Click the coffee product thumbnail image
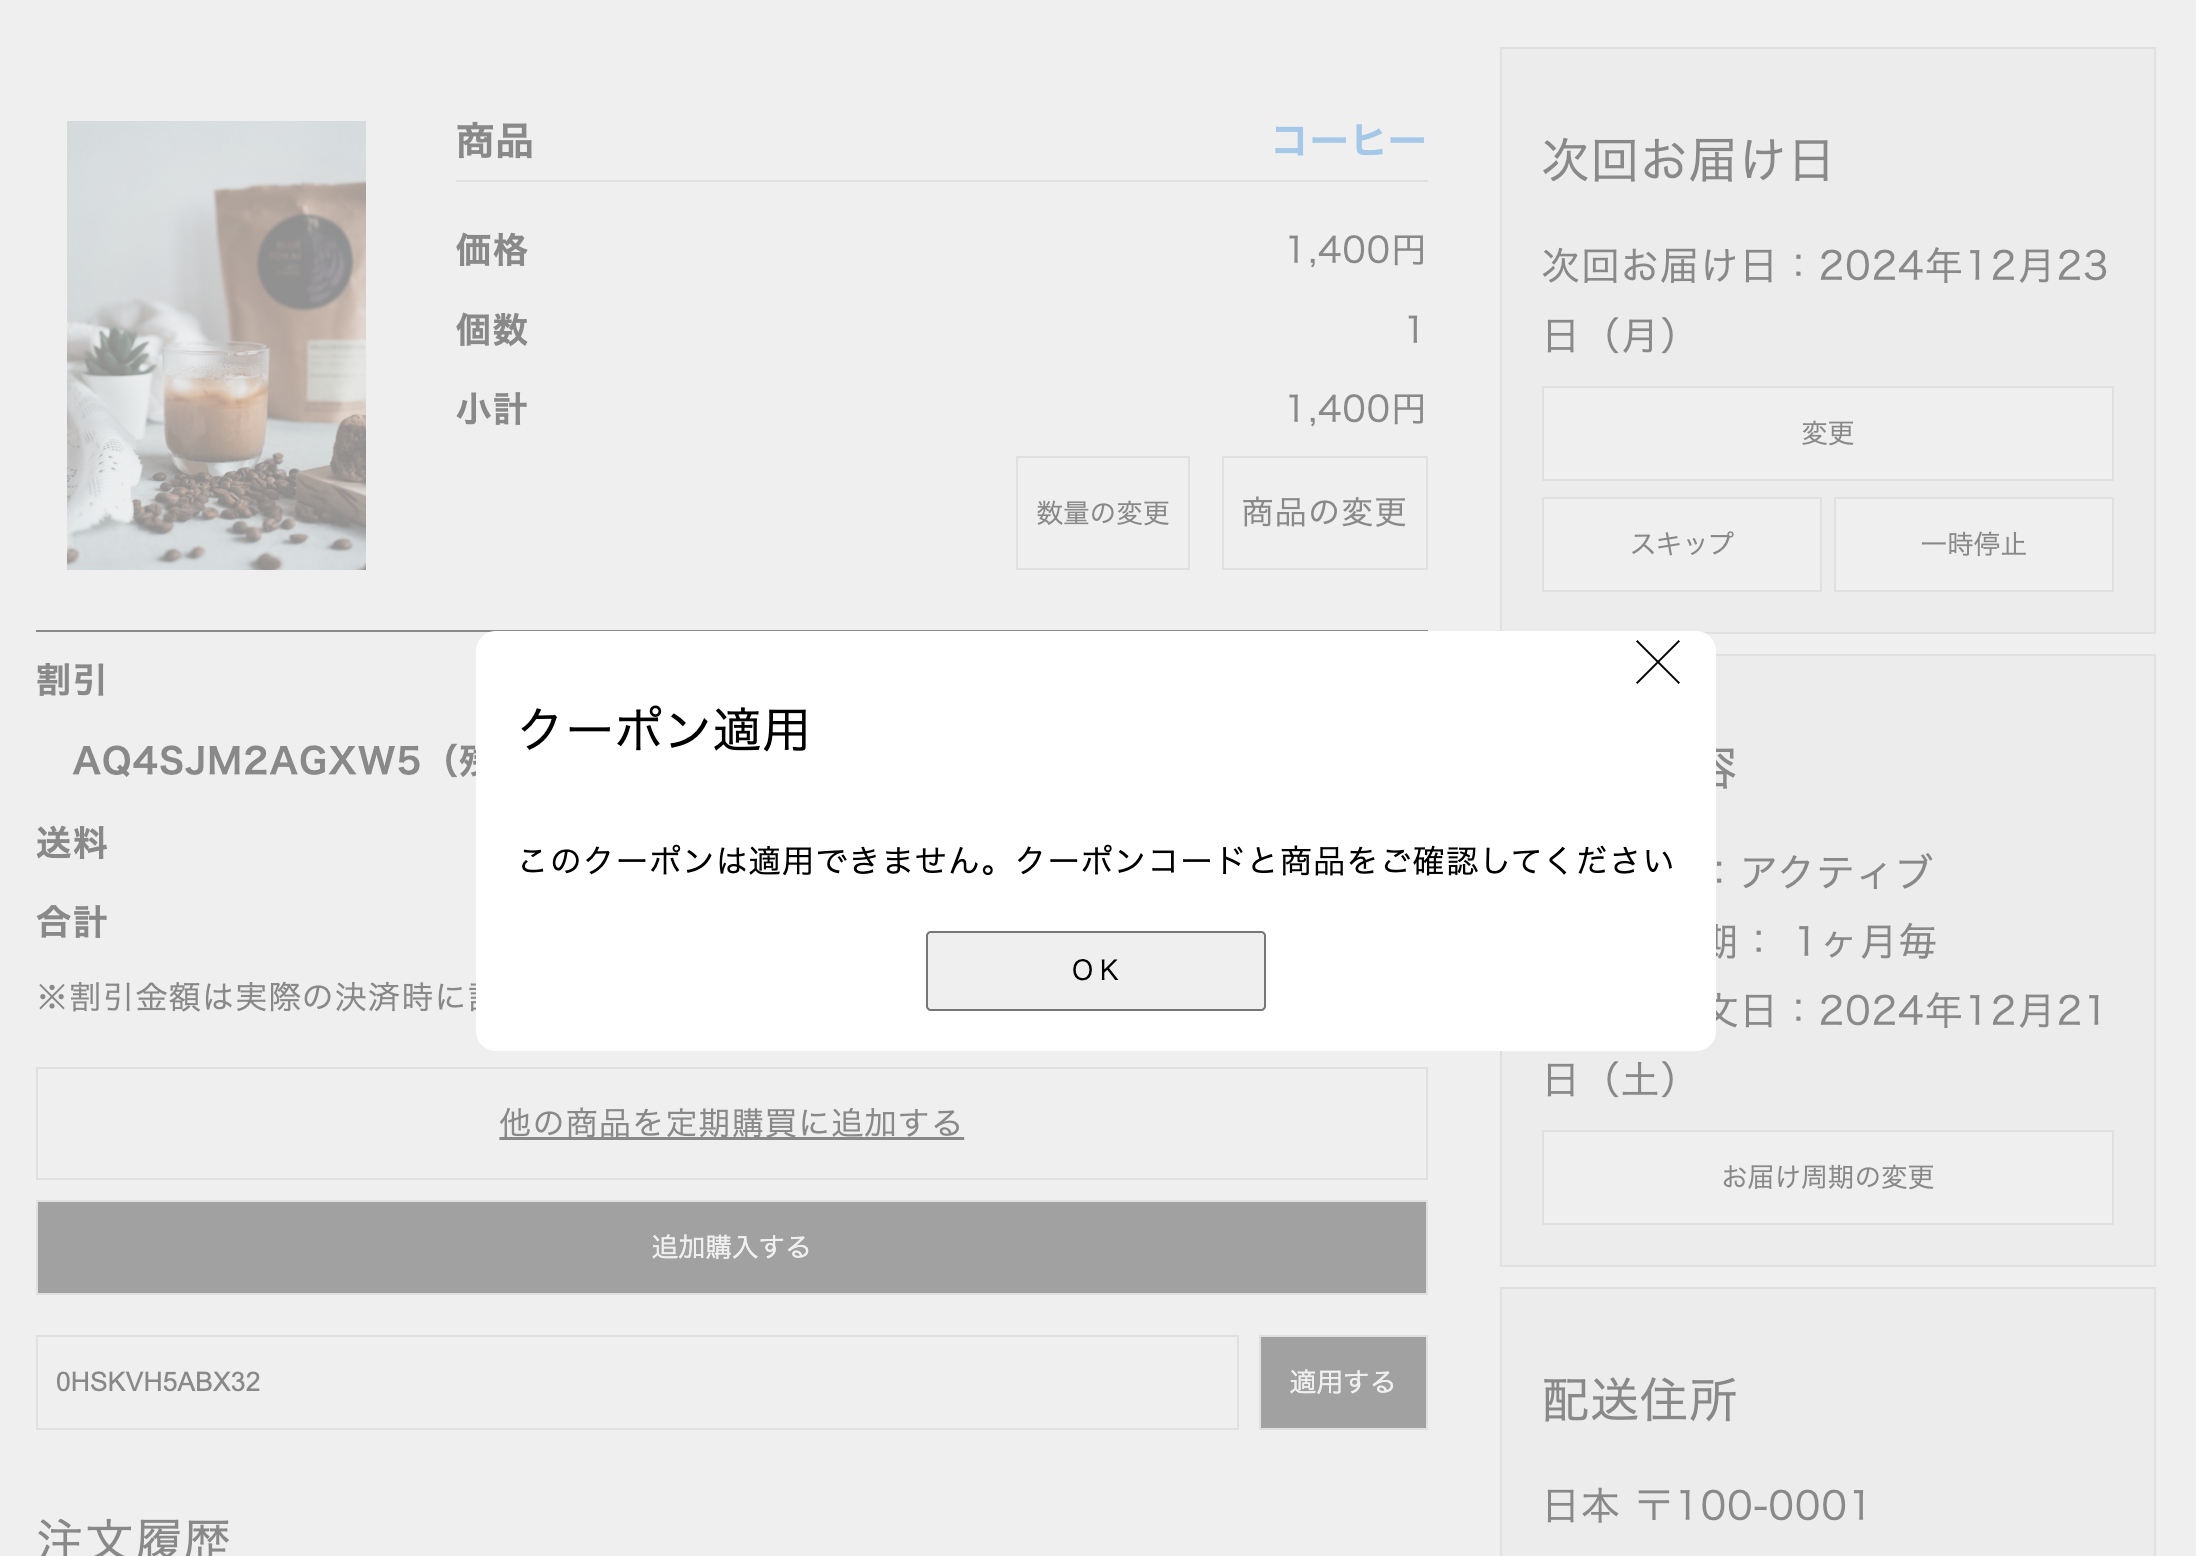 point(216,345)
